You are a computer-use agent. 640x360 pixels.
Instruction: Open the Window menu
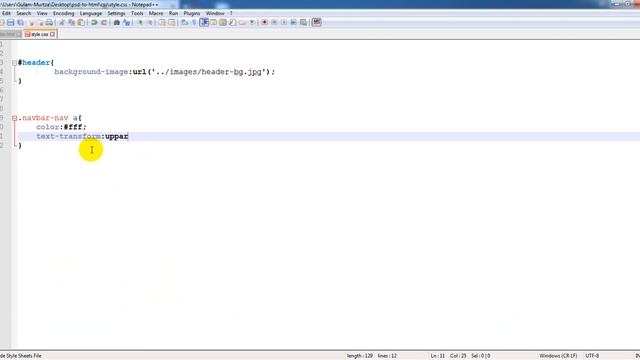tap(215, 13)
